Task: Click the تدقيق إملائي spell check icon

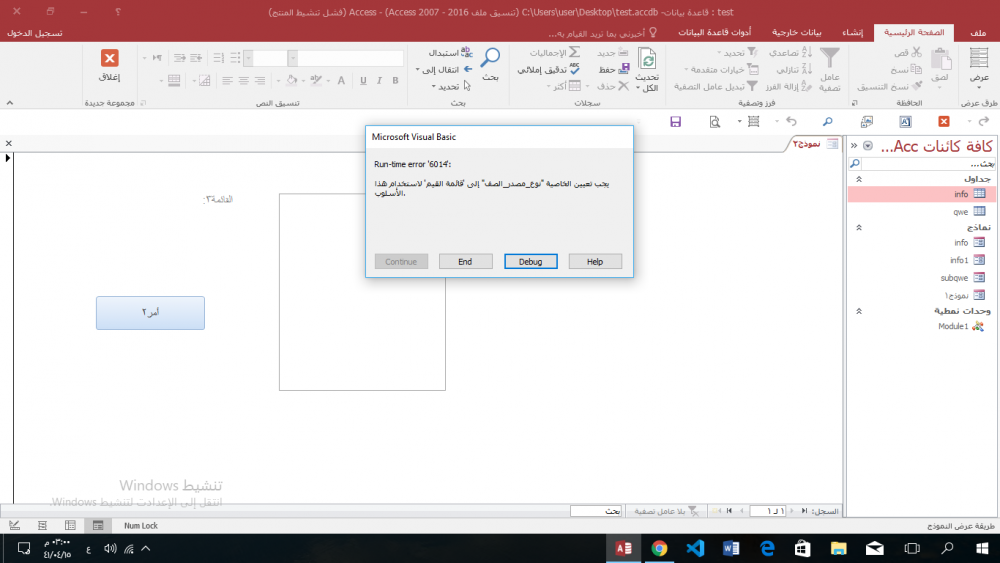Action: coord(575,69)
